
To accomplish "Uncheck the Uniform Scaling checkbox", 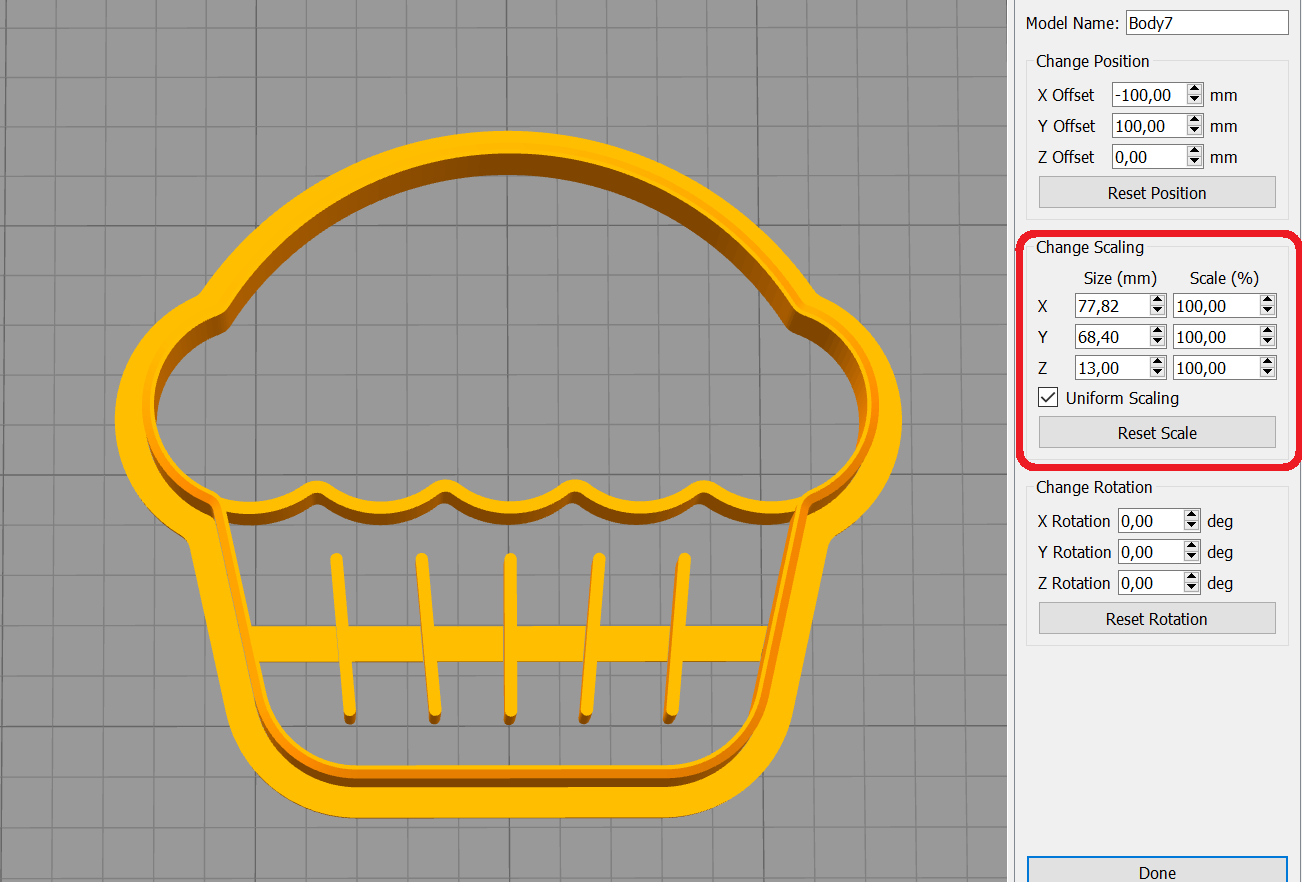I will (1048, 398).
